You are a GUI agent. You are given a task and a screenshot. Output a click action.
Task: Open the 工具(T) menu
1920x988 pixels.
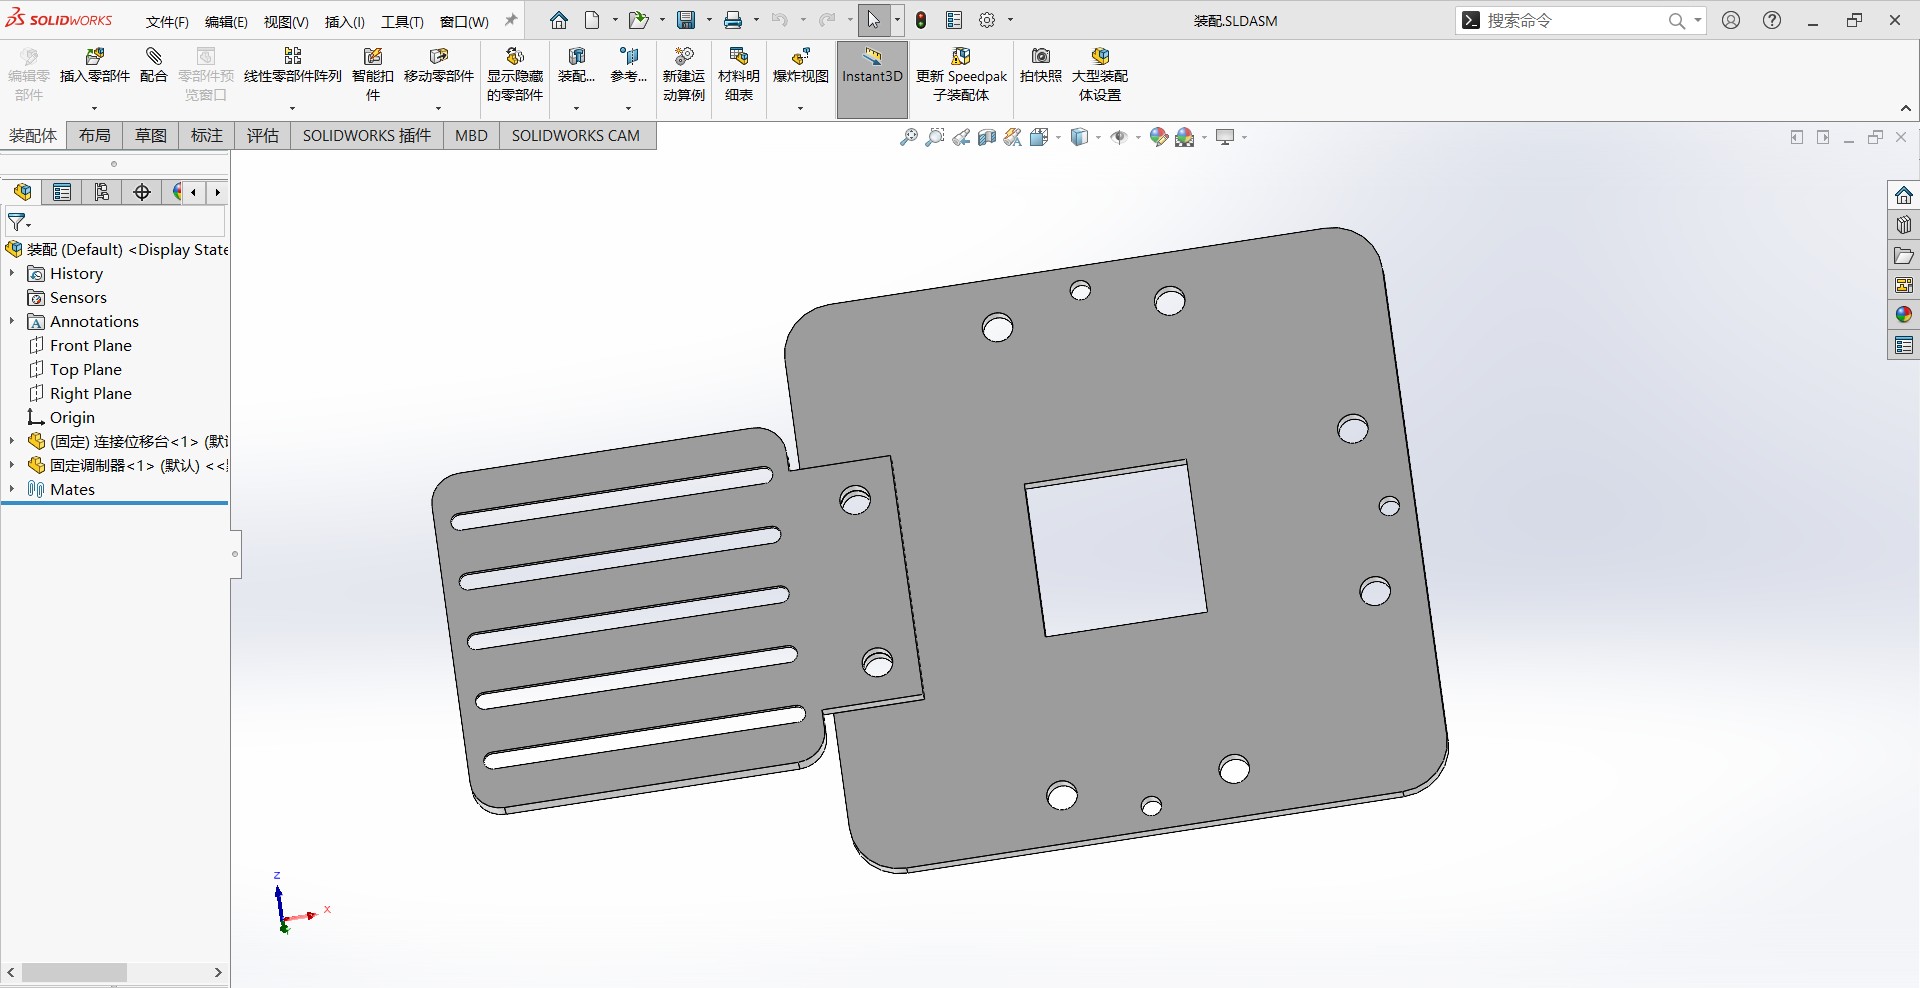coord(402,22)
